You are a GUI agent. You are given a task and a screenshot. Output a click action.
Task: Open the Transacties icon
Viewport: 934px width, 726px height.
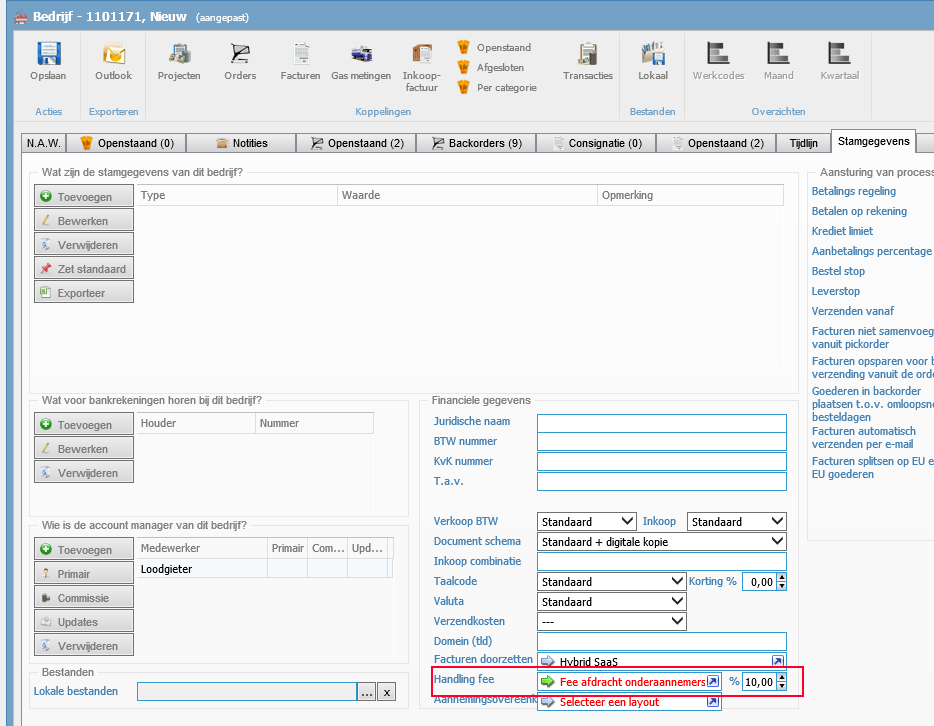pos(587,58)
